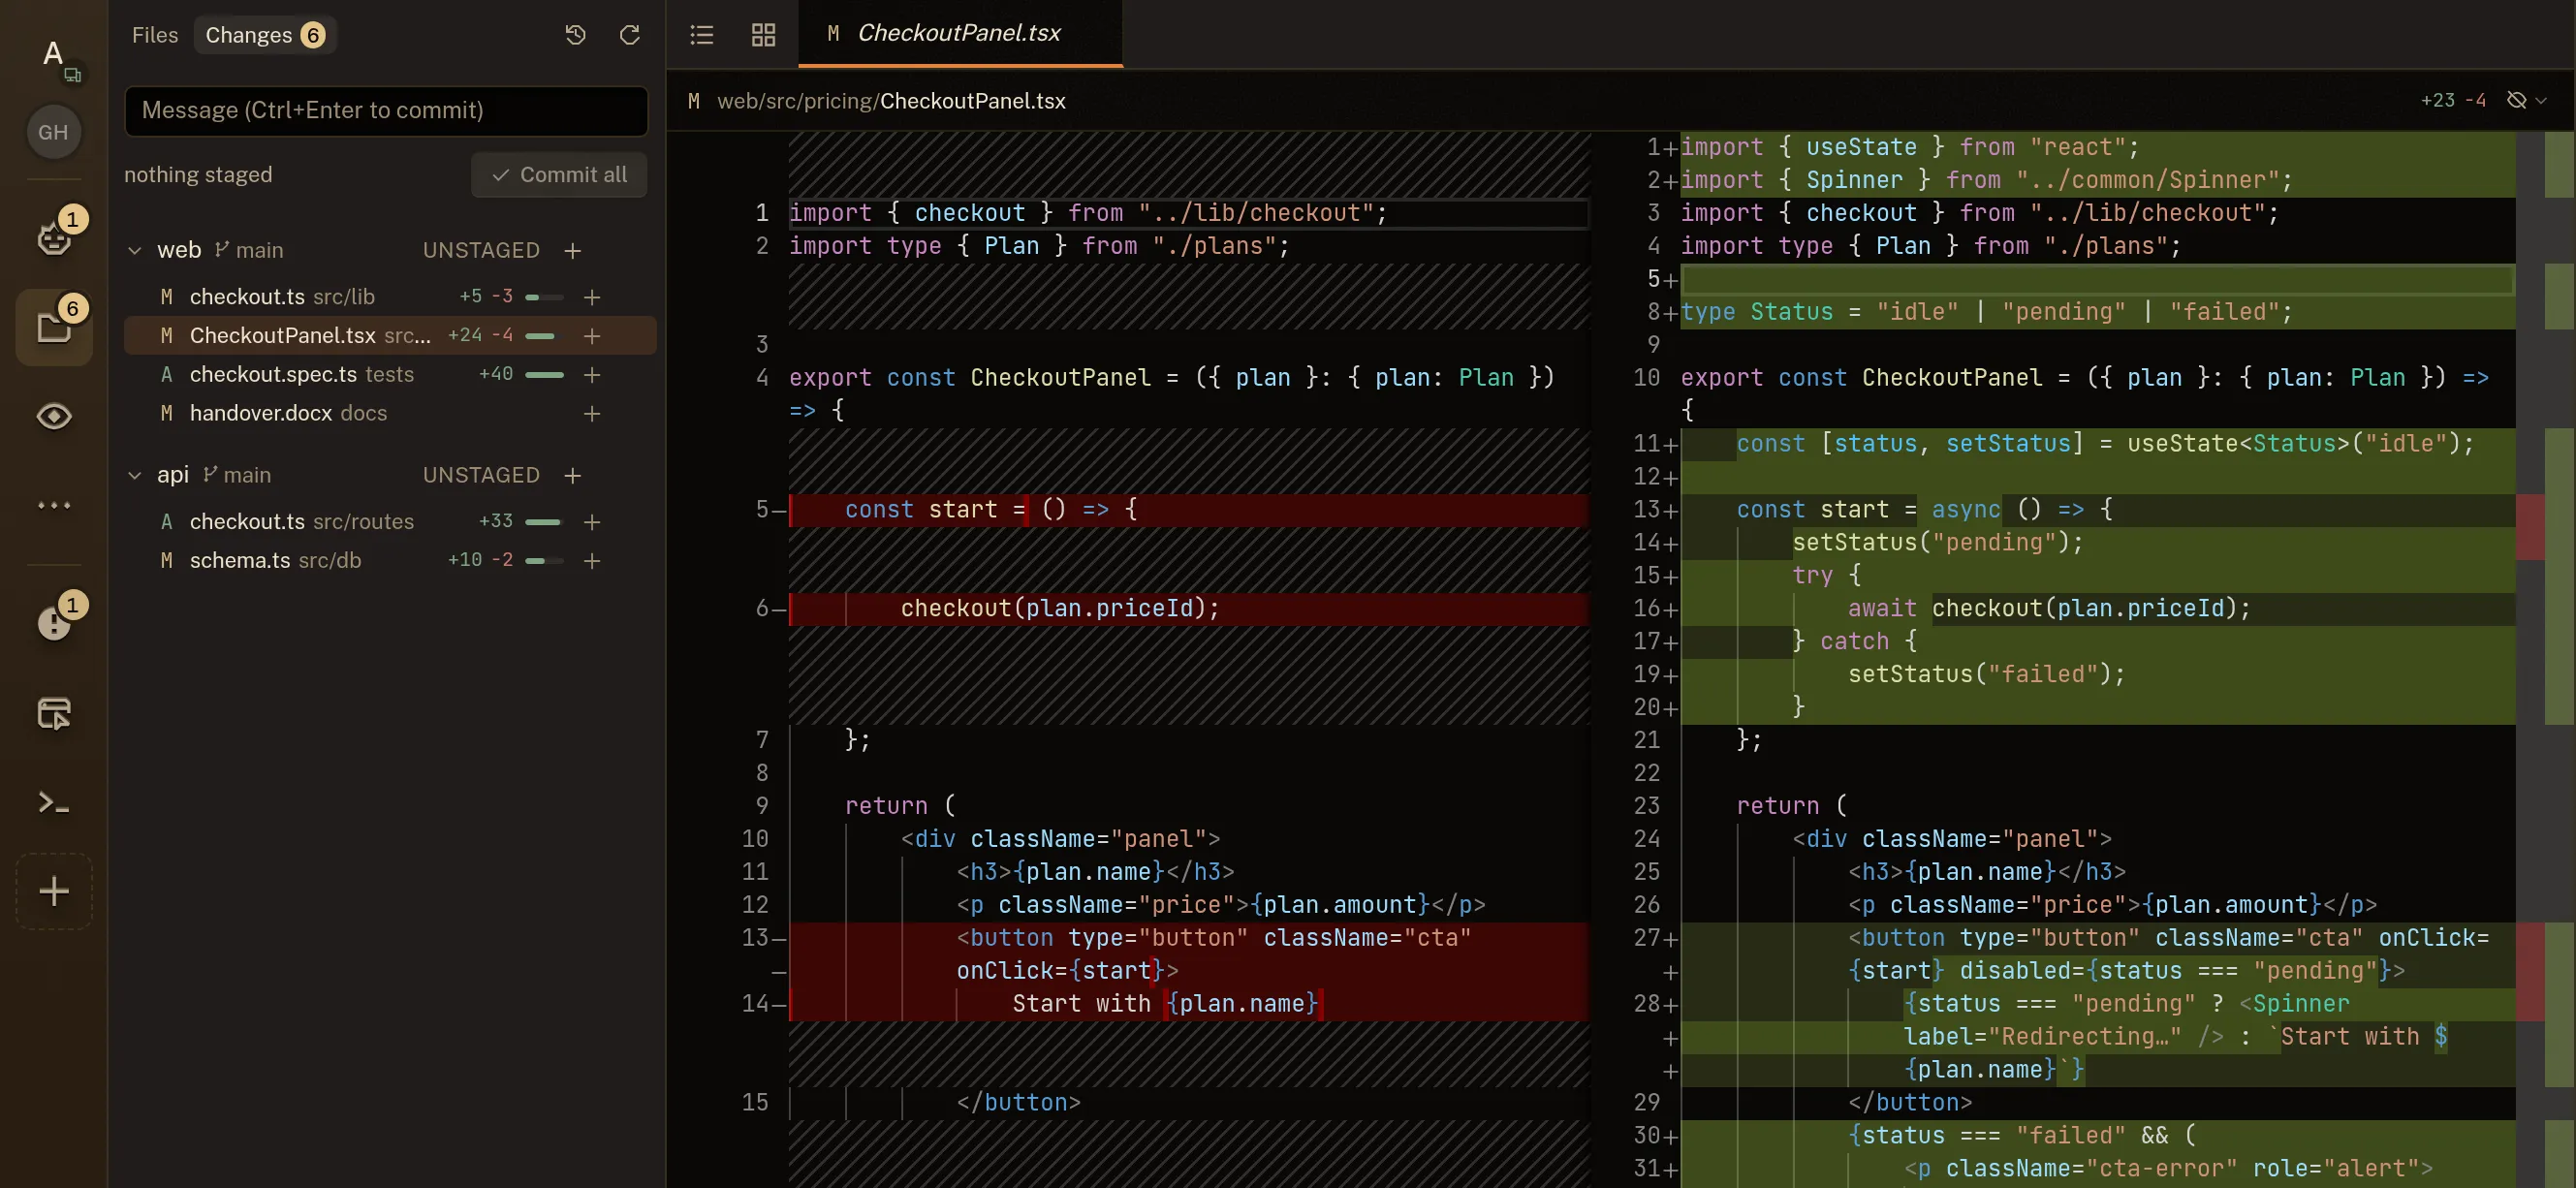Click the A workspace icon at top
Viewport: 2576px width, 1188px height.
click(54, 55)
